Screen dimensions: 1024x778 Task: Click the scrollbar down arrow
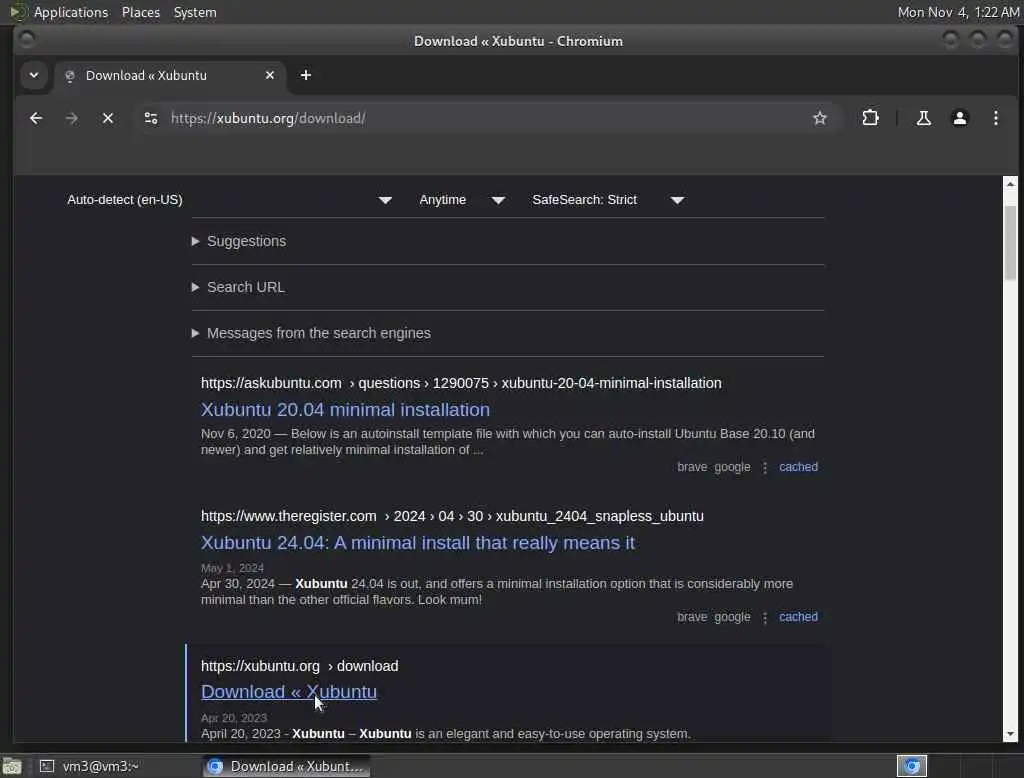click(x=1010, y=734)
